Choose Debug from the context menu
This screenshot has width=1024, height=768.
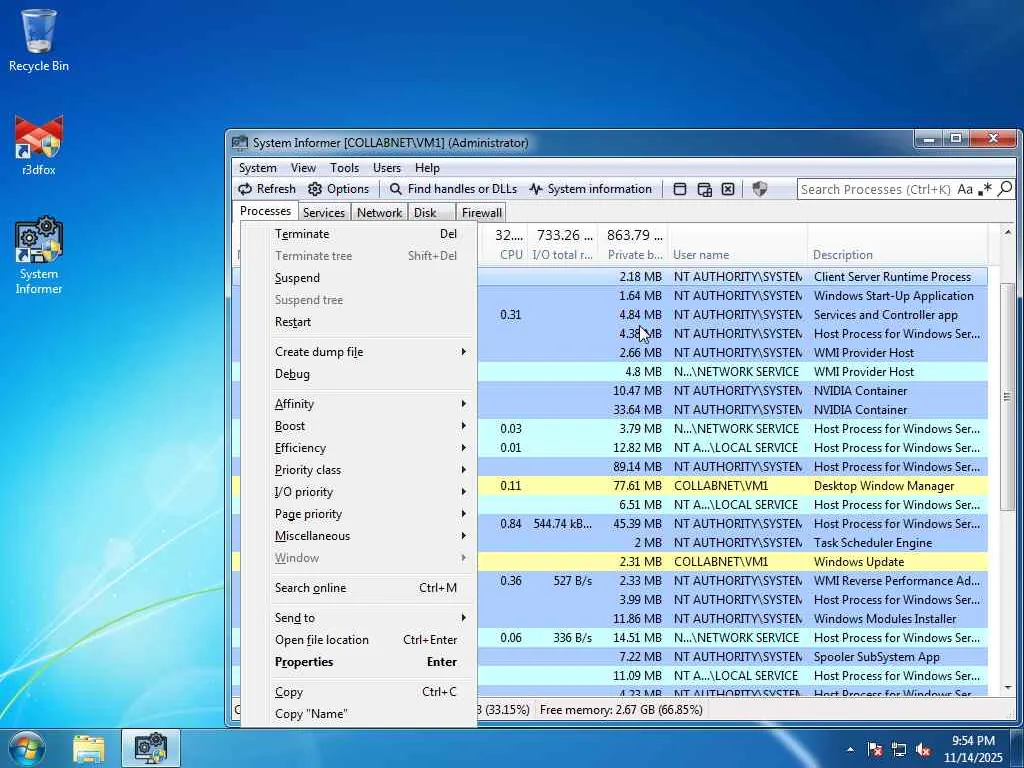tap(359, 374)
